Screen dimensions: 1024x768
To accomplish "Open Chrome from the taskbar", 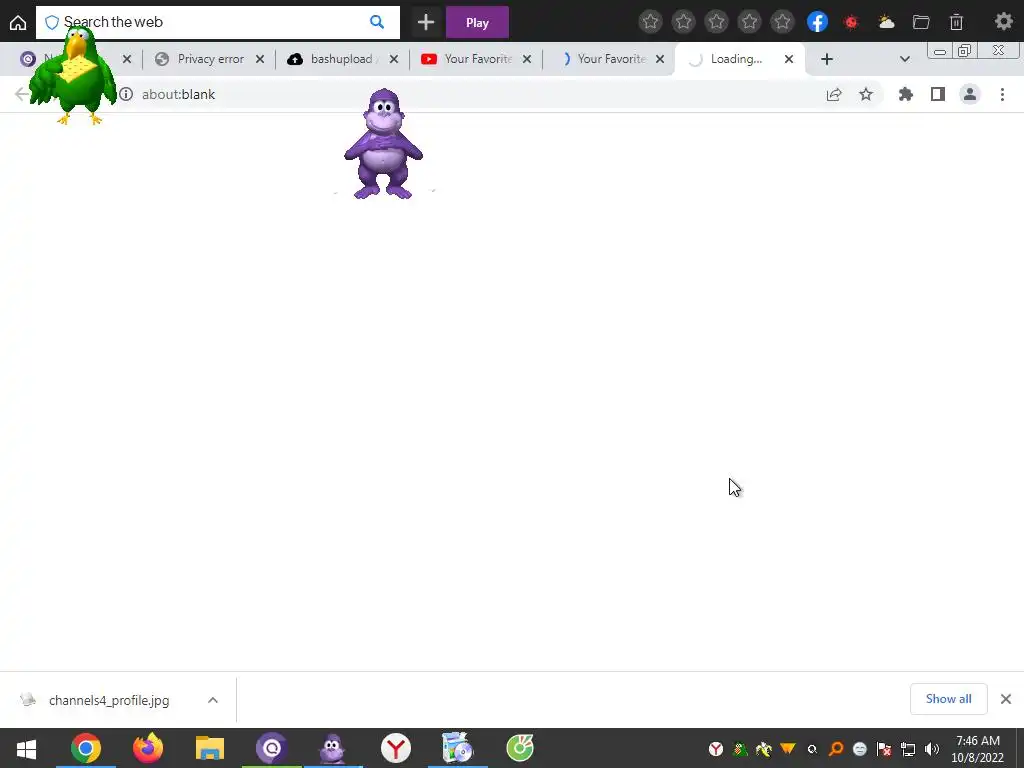I will pos(86,748).
